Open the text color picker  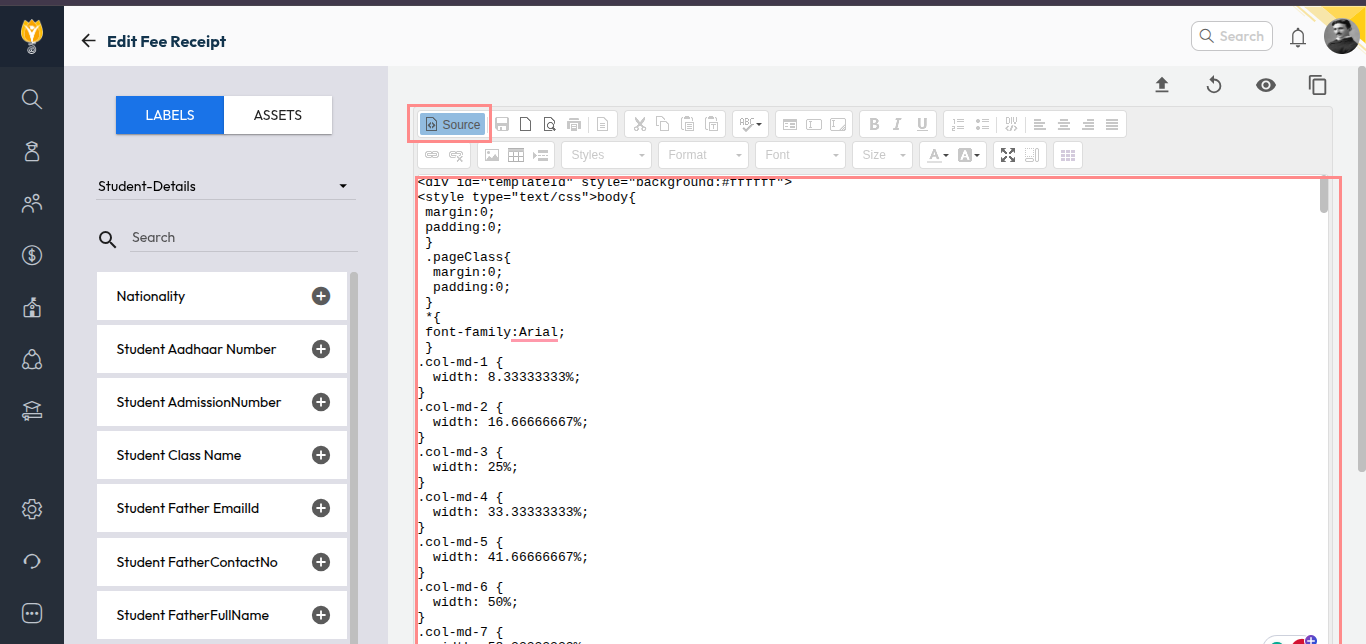pyautogui.click(x=937, y=155)
